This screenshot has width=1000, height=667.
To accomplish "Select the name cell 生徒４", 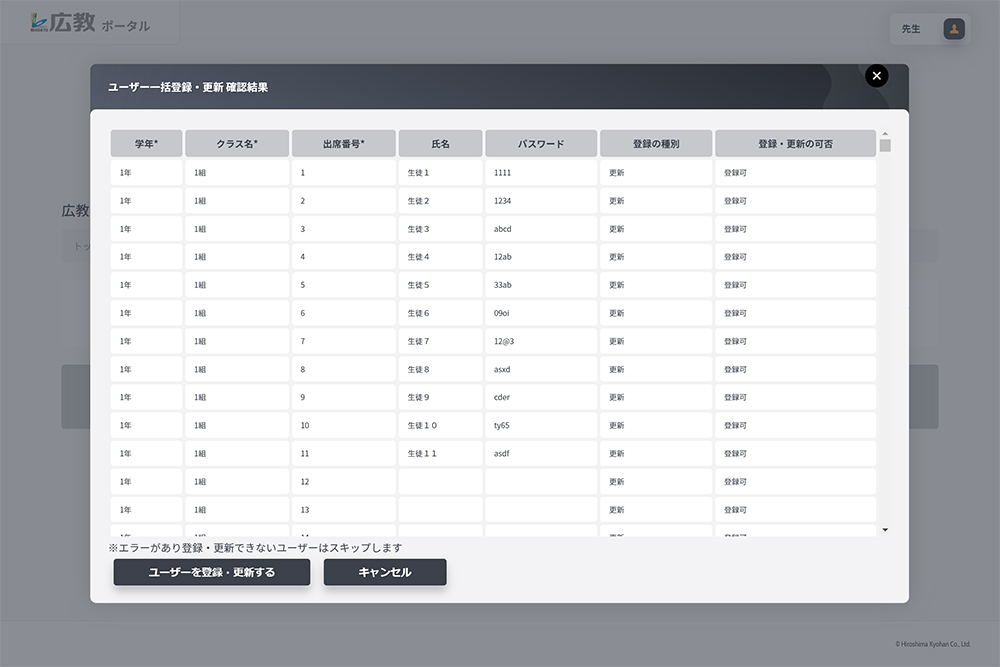I will click(440, 257).
